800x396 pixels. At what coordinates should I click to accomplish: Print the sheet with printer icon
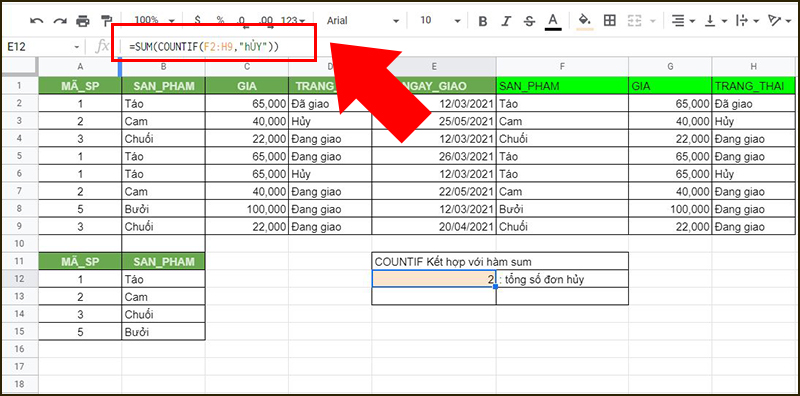click(83, 21)
